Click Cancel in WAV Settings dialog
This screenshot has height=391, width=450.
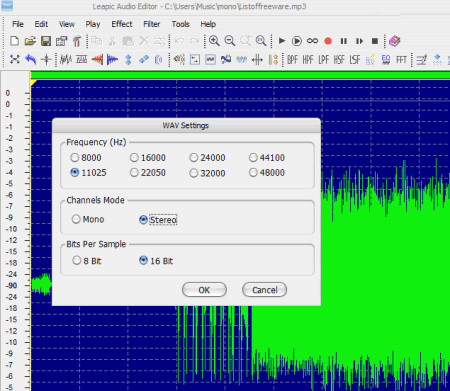click(x=264, y=290)
